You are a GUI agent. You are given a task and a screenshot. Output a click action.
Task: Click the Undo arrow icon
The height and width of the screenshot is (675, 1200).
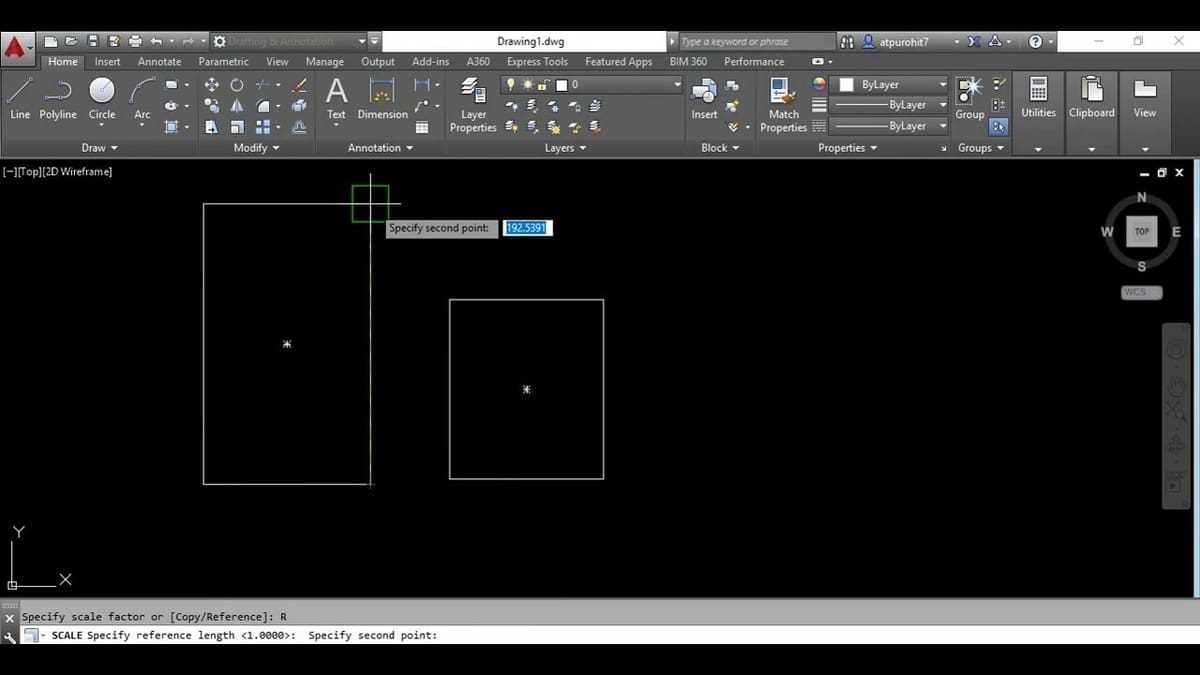point(156,41)
